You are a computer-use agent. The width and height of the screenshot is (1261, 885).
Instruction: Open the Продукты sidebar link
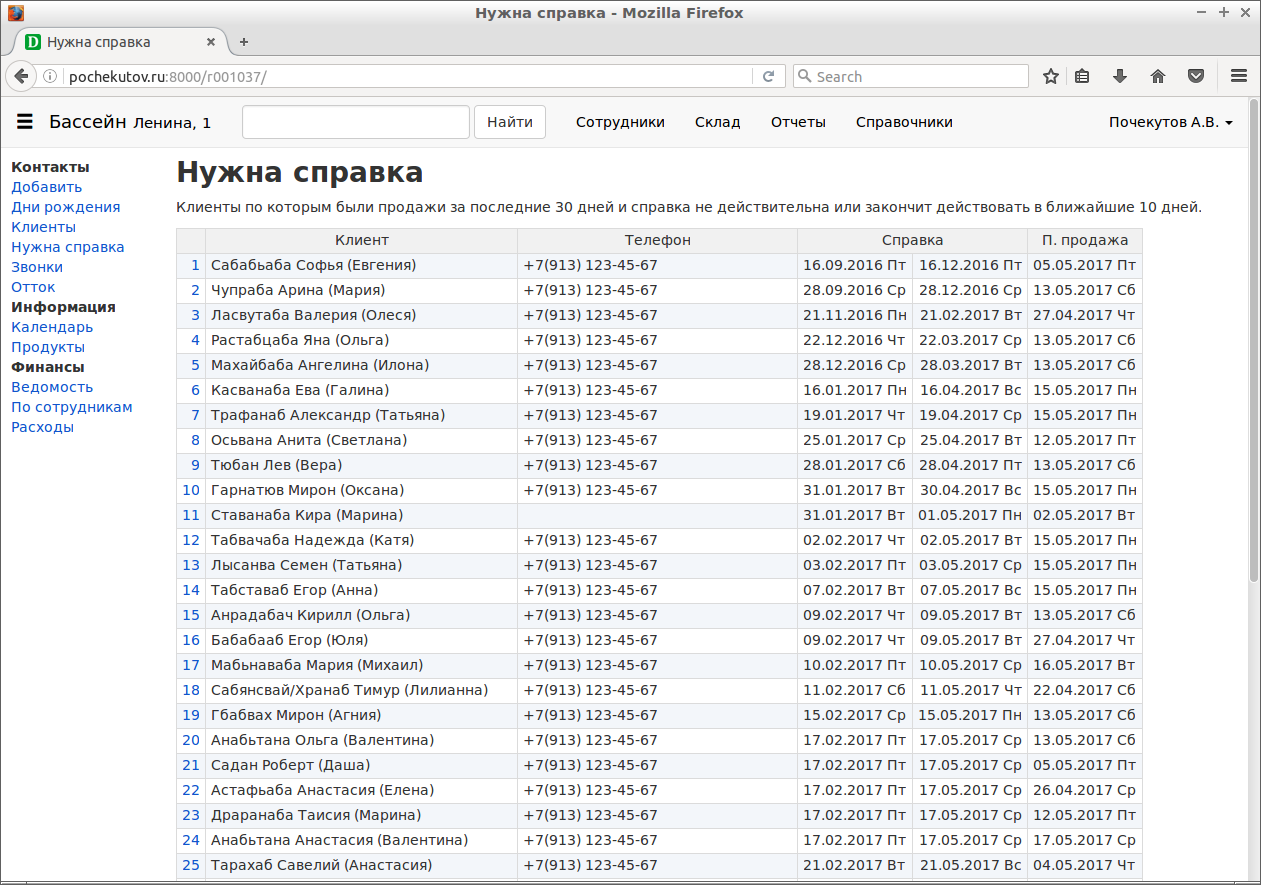point(48,347)
